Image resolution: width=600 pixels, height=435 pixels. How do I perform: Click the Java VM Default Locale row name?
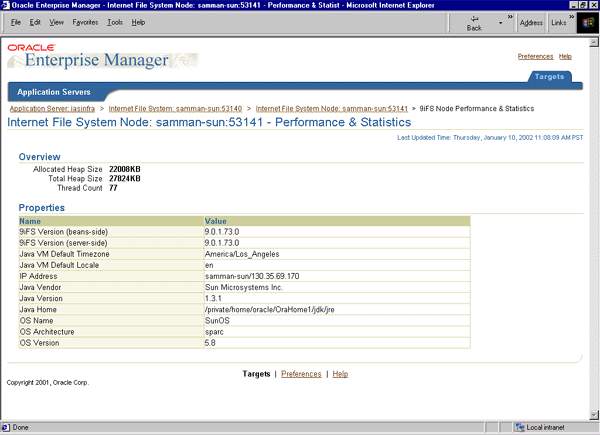(x=59, y=265)
